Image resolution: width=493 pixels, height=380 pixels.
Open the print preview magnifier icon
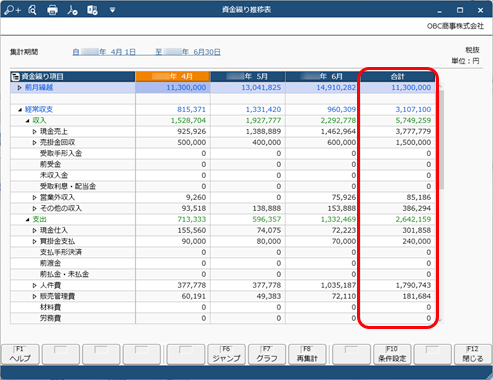click(x=32, y=10)
